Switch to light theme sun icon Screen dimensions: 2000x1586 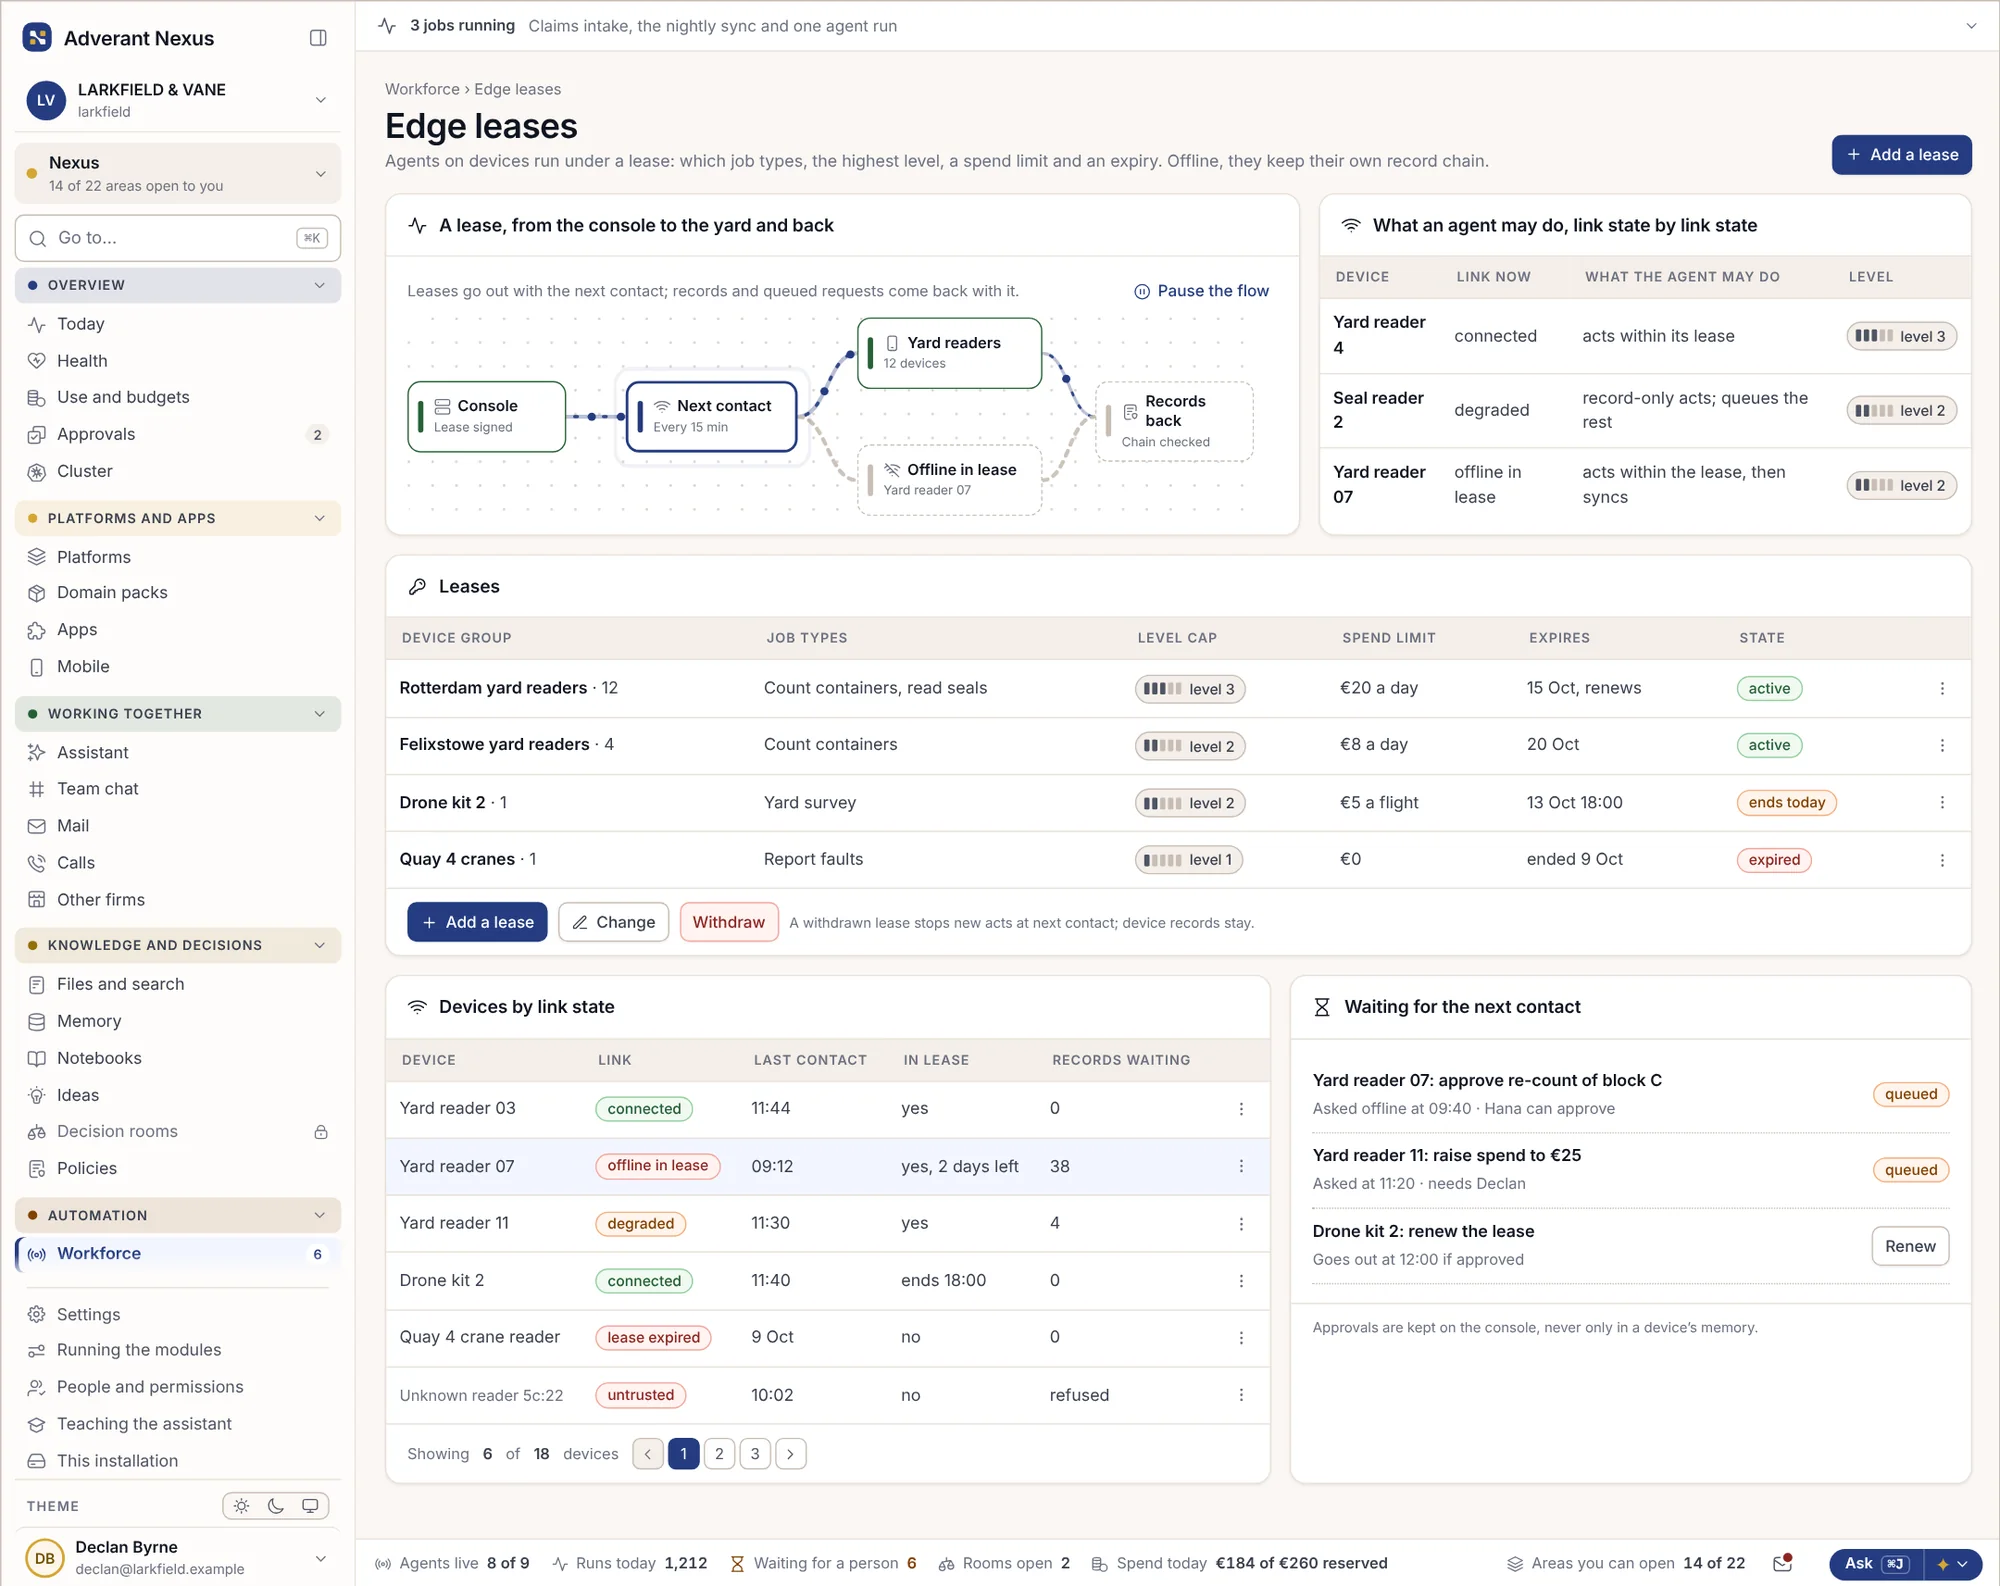point(242,1506)
